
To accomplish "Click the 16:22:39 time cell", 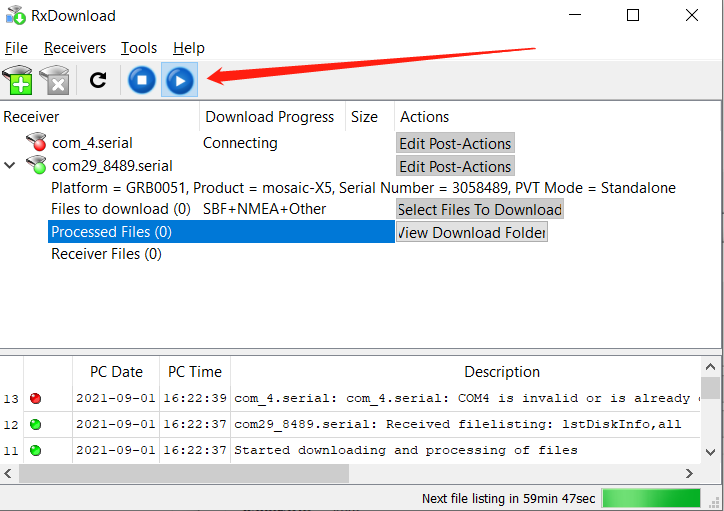I will [x=195, y=398].
